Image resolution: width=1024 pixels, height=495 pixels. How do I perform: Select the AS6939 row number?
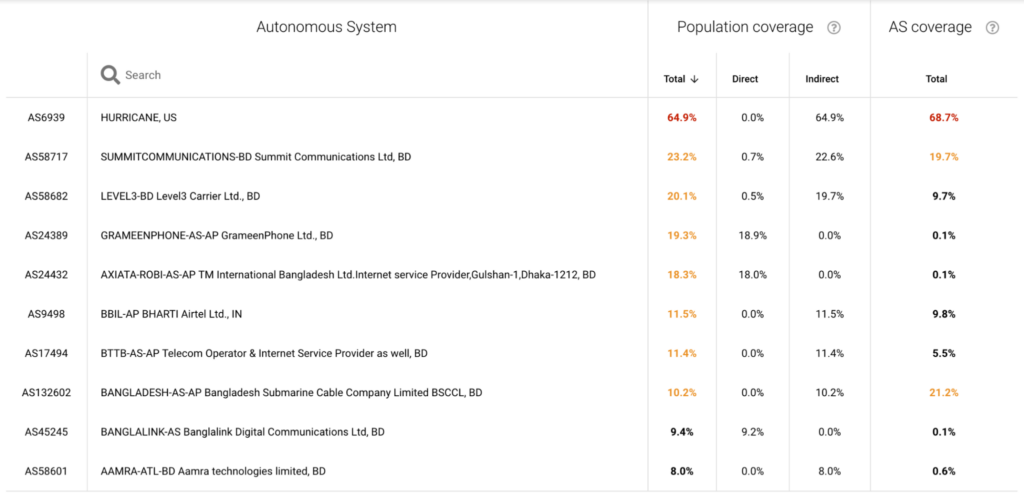[46, 118]
